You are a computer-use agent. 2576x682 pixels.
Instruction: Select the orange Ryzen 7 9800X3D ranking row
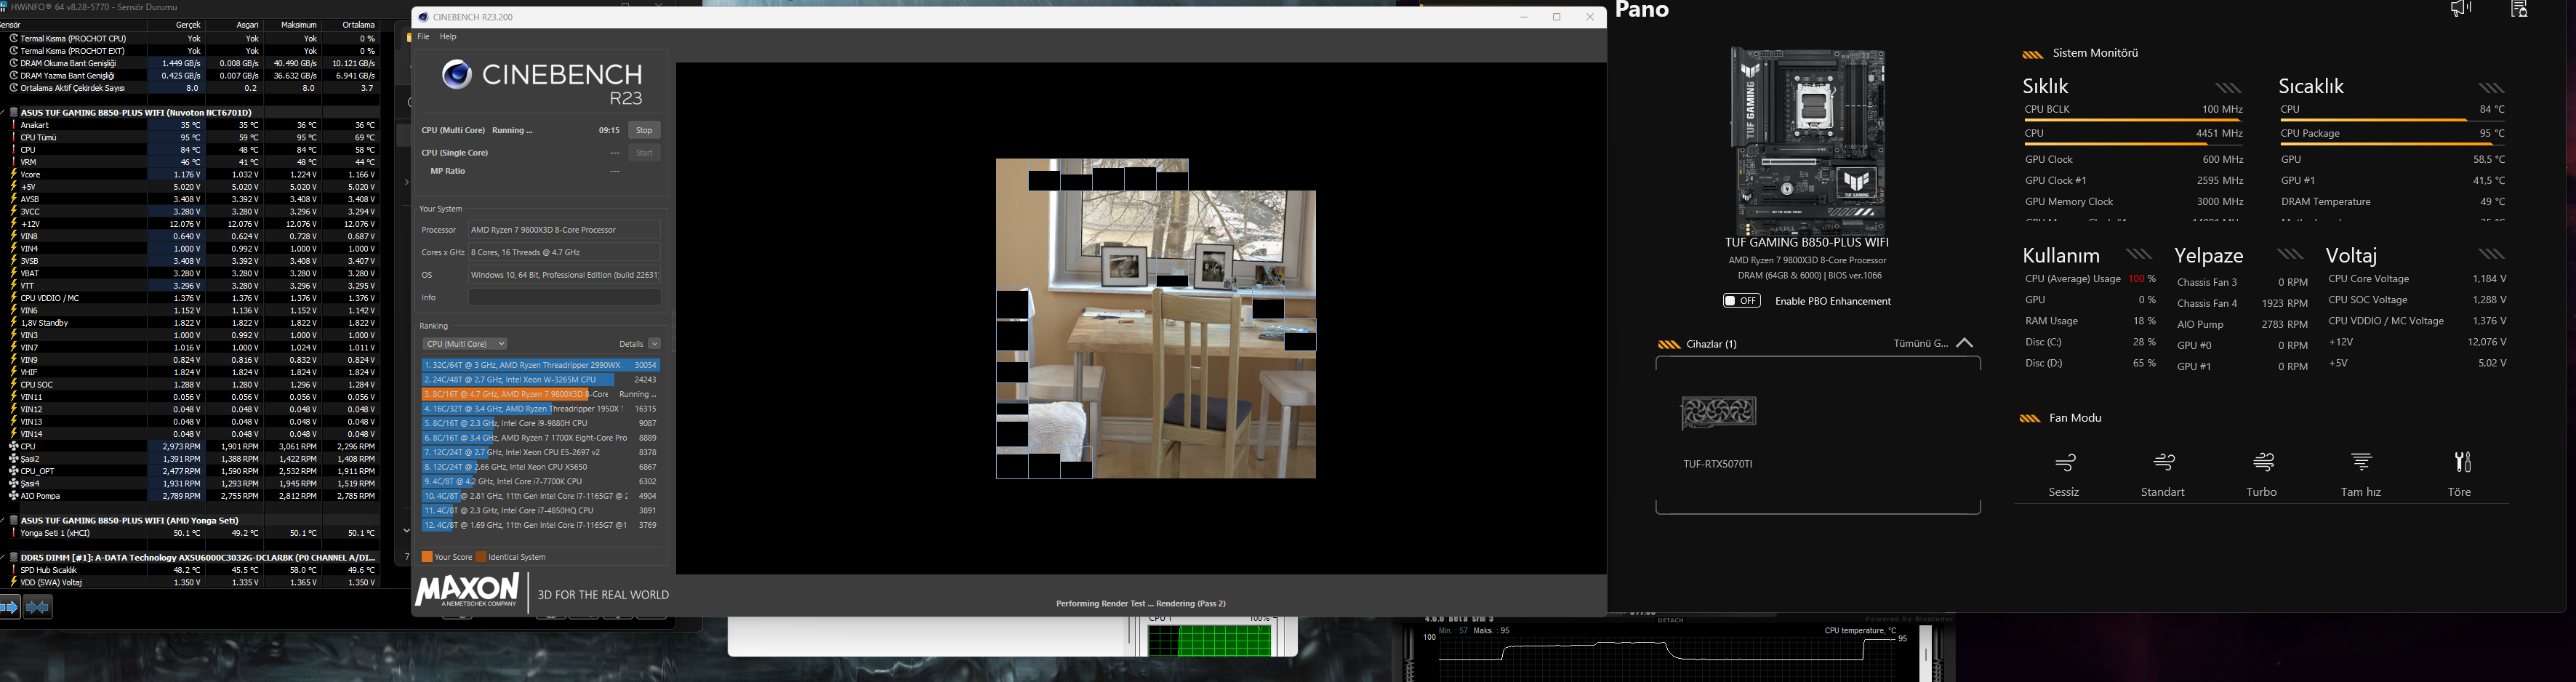coord(540,395)
